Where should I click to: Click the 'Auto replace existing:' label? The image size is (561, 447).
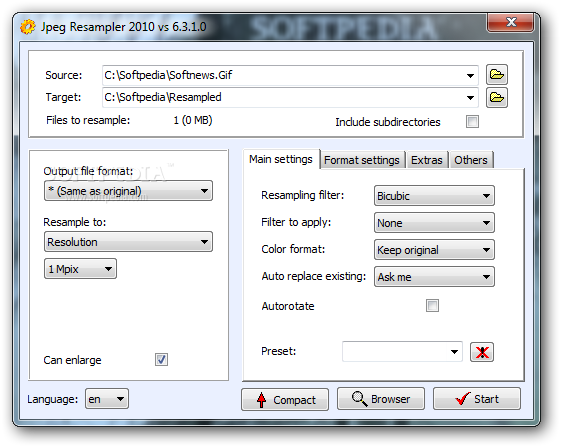coord(314,276)
